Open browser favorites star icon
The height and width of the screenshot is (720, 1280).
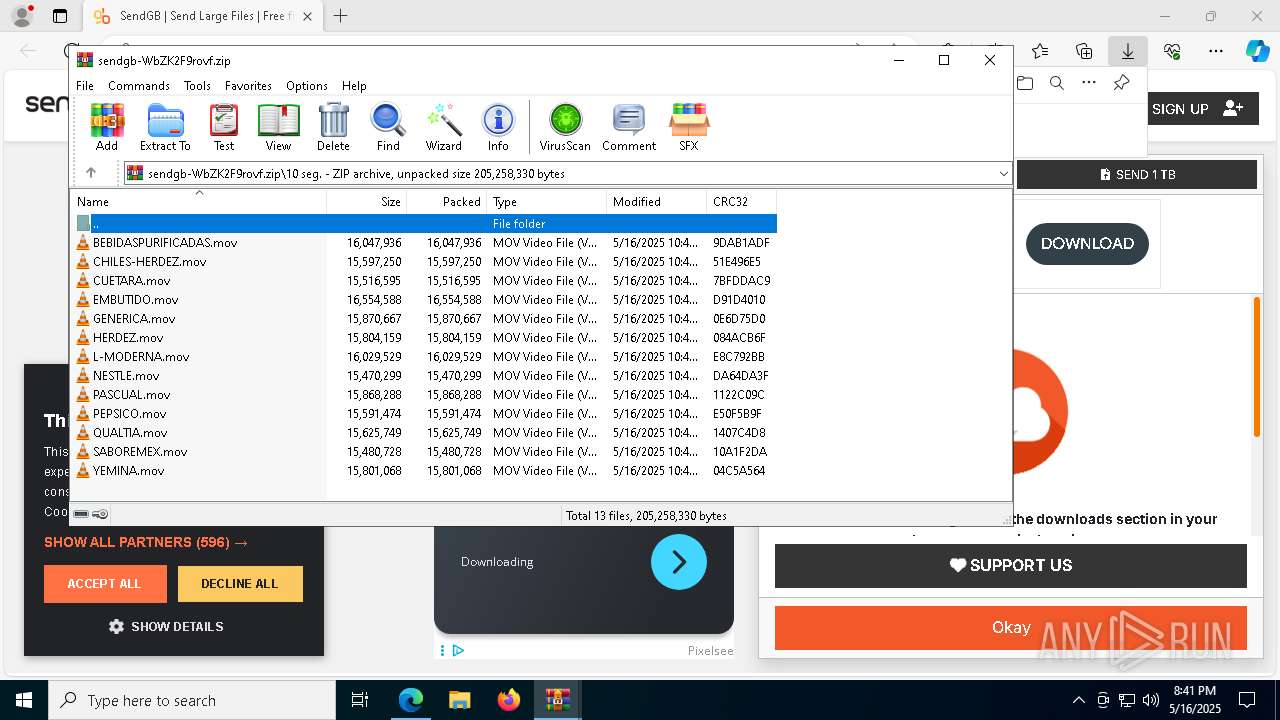(1040, 51)
